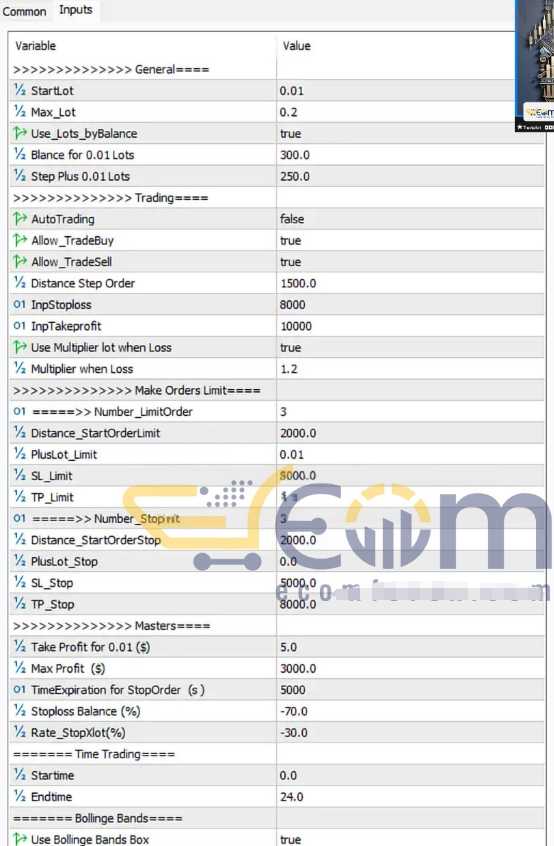Open Use Bollinge Bands Box value dropdown
The height and width of the screenshot is (846, 554).
(410, 839)
